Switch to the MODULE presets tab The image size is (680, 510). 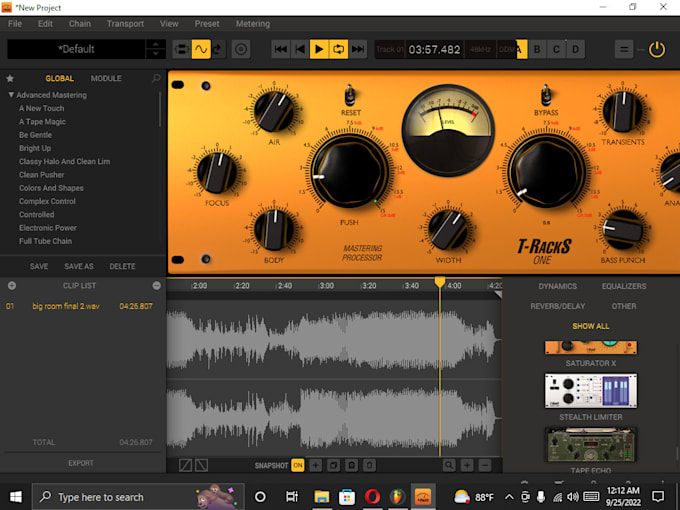click(106, 78)
